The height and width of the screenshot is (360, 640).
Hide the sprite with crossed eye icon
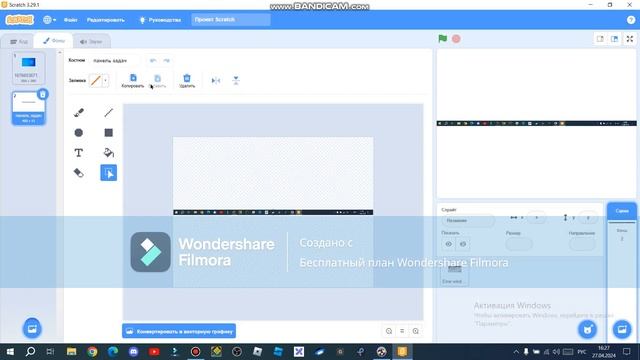[x=463, y=244]
